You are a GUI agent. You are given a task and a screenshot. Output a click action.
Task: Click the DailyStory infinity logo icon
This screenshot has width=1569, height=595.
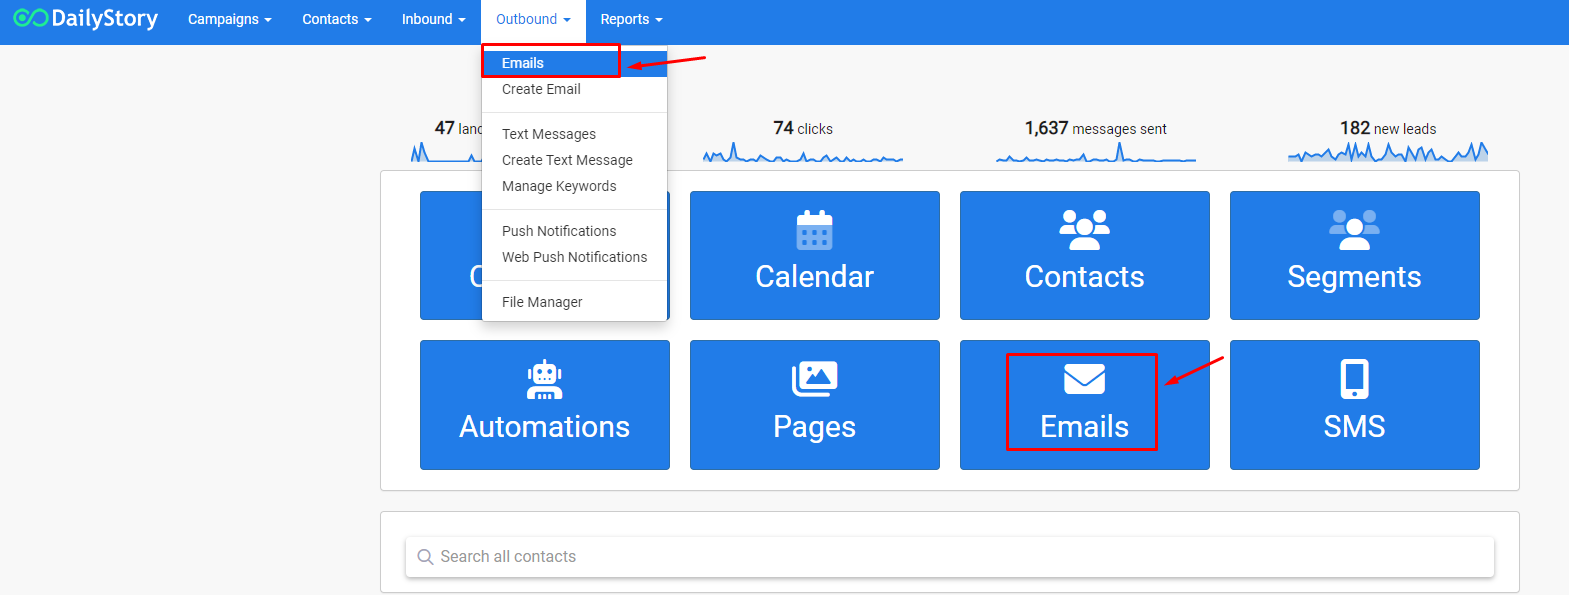coord(30,18)
